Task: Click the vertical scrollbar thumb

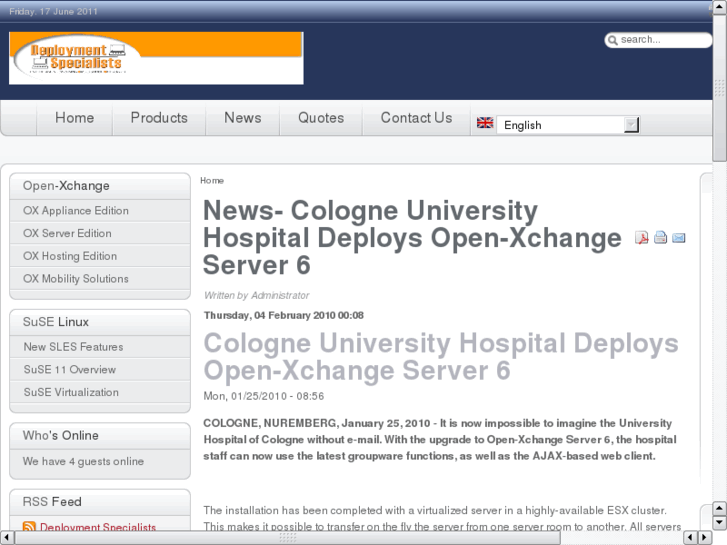Action: tap(719, 88)
